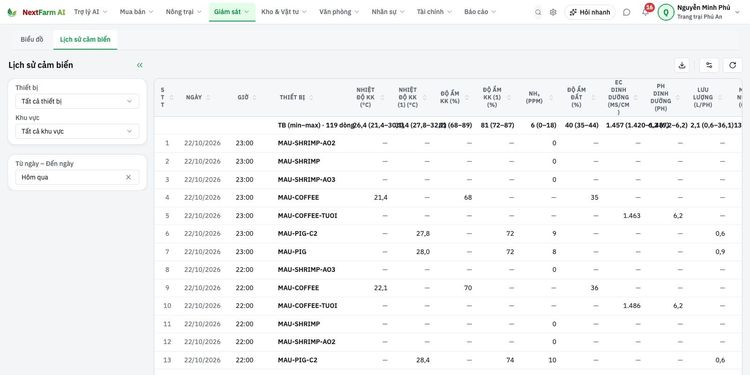Image resolution: width=750 pixels, height=375 pixels.
Task: Refresh the sensor history table
Action: click(x=732, y=66)
